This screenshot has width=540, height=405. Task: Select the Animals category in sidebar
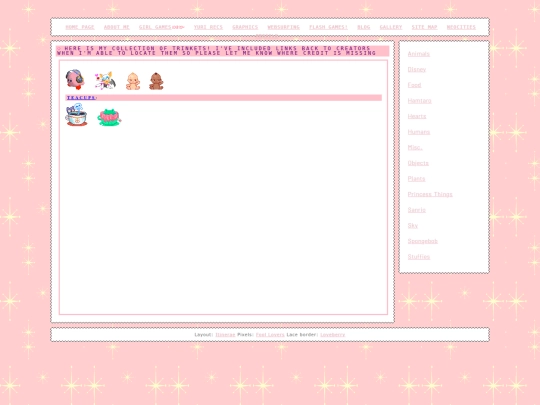419,54
